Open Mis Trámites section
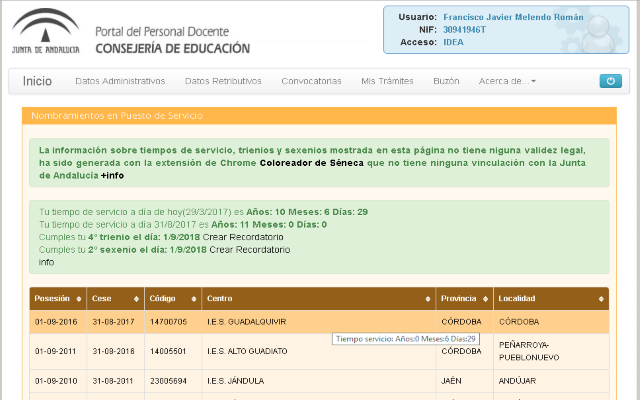 pos(387,81)
